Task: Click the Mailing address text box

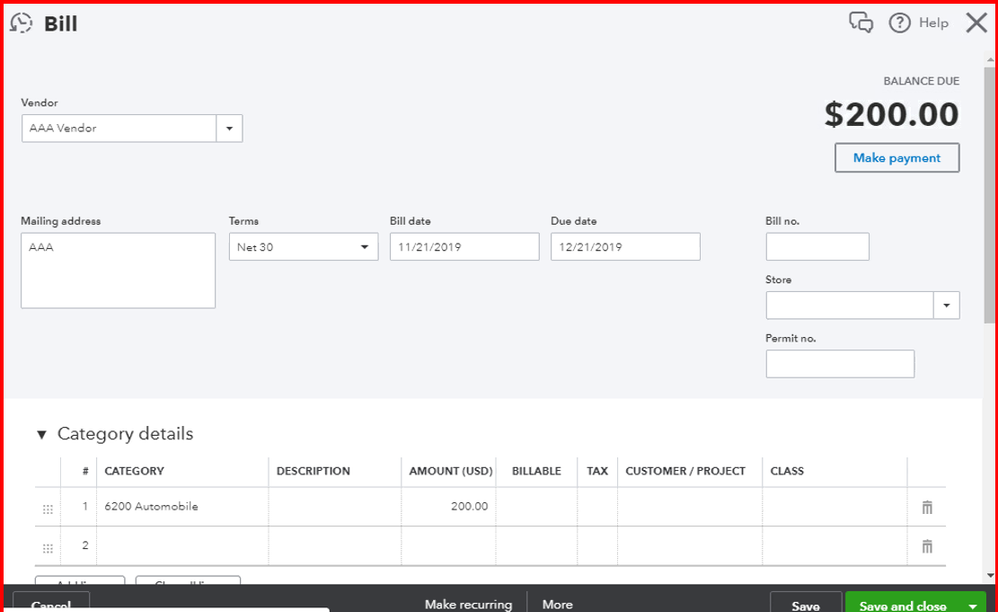Action: click(118, 270)
